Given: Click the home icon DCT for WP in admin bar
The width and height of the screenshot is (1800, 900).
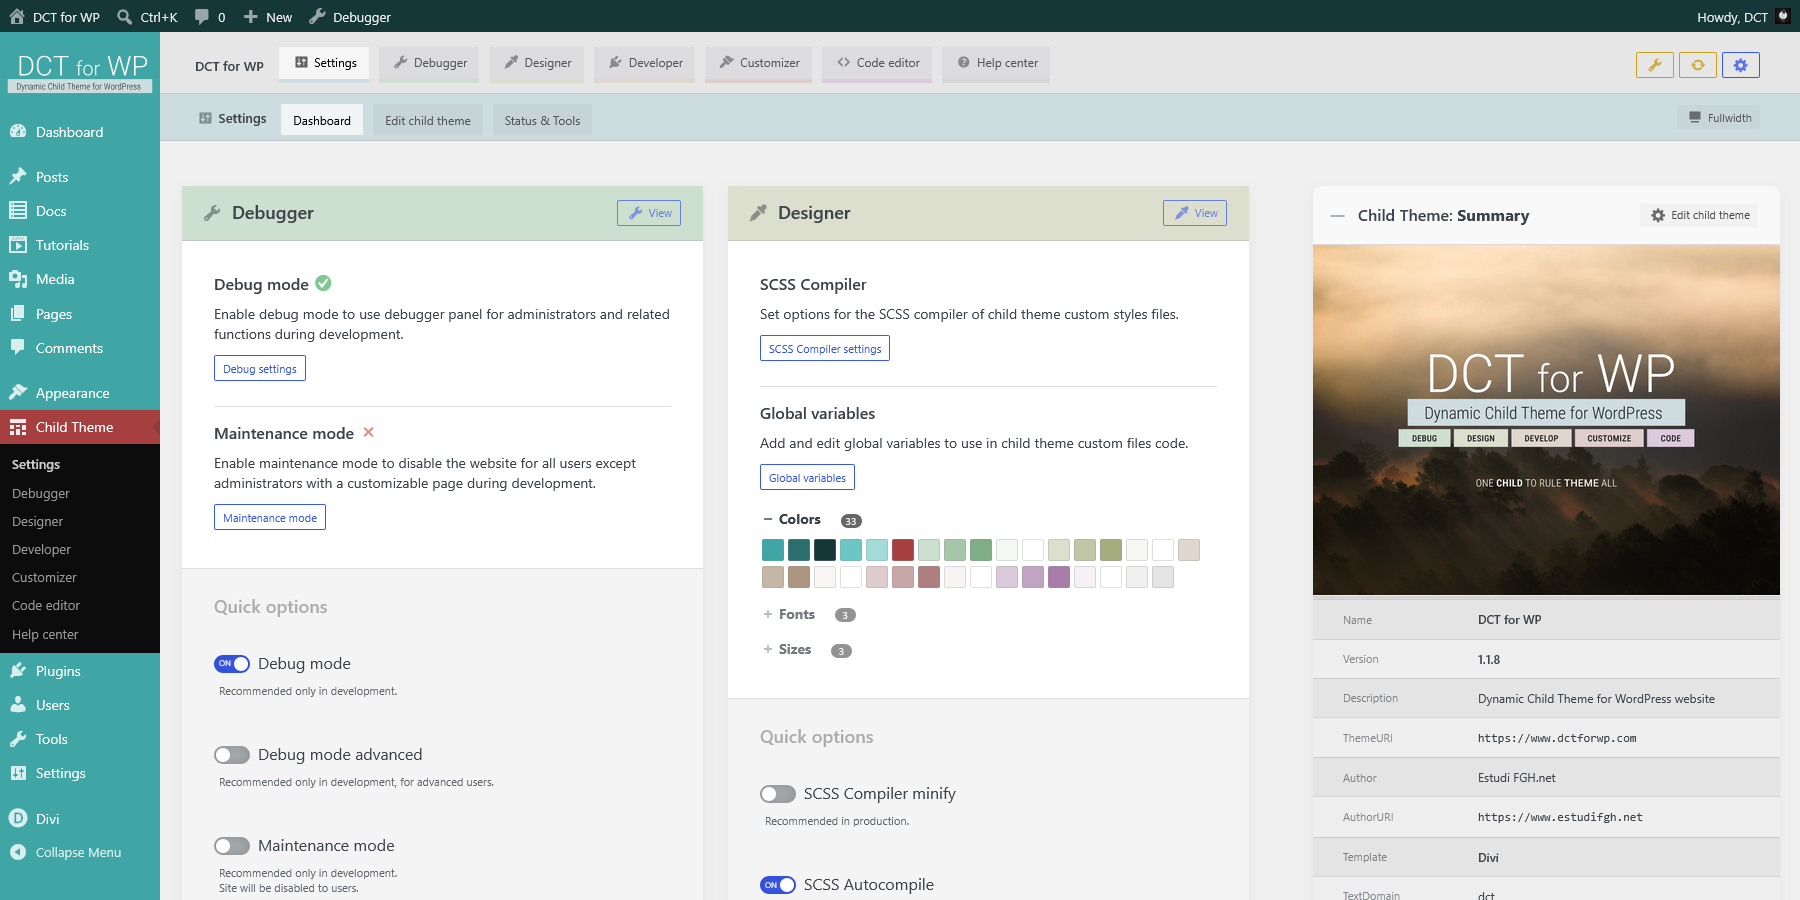Looking at the screenshot, I should [x=54, y=16].
